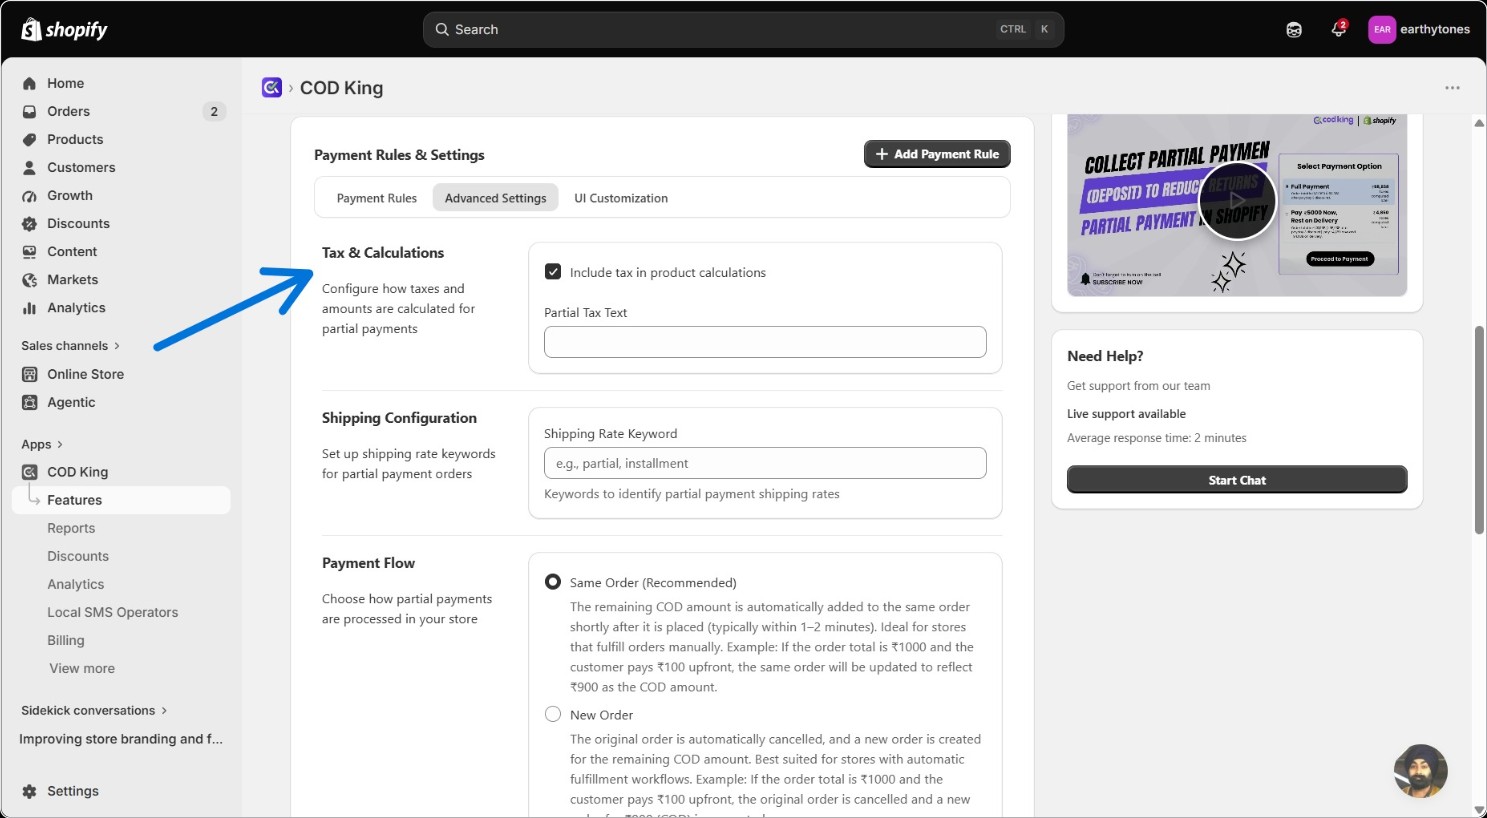Click the Agentic channel icon
The height and width of the screenshot is (818, 1487).
point(30,402)
